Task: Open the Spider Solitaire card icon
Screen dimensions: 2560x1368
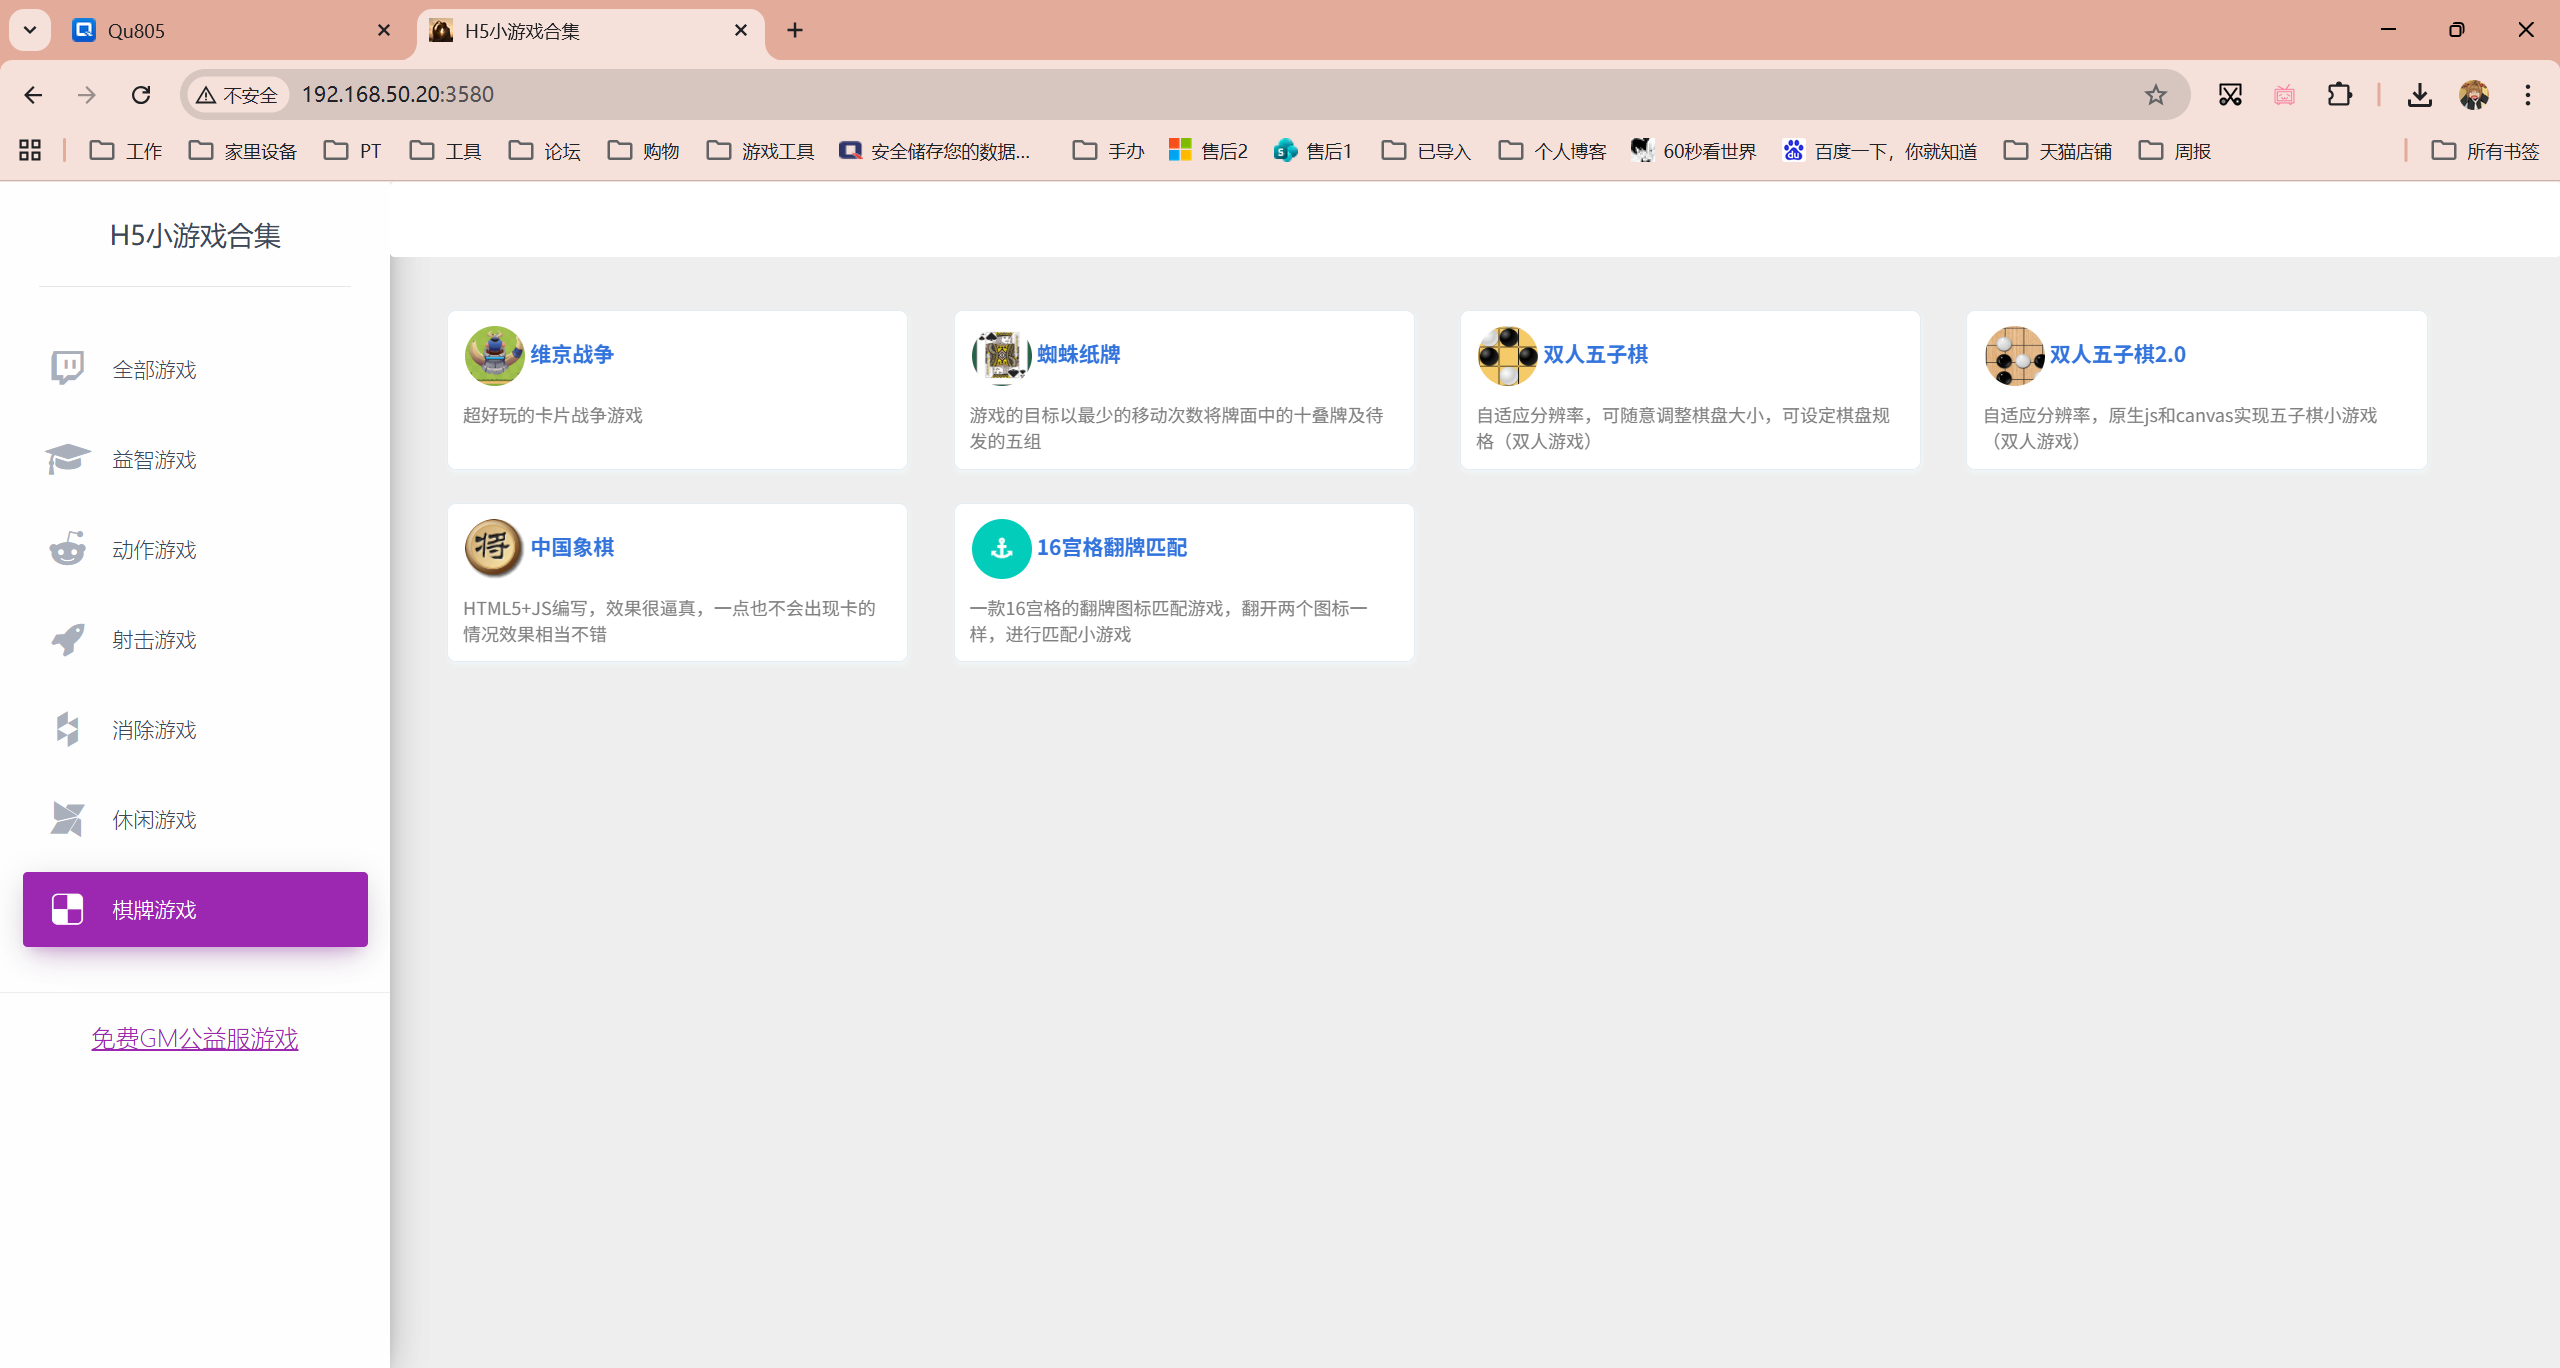Action: coord(1001,355)
